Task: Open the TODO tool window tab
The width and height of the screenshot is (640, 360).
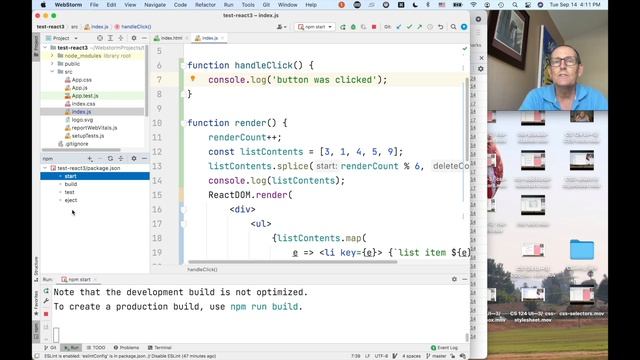Action: coord(96,348)
